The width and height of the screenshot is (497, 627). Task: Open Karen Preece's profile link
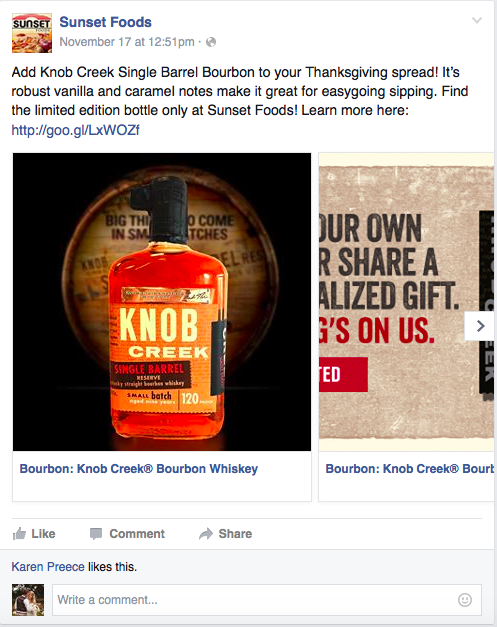click(x=48, y=567)
